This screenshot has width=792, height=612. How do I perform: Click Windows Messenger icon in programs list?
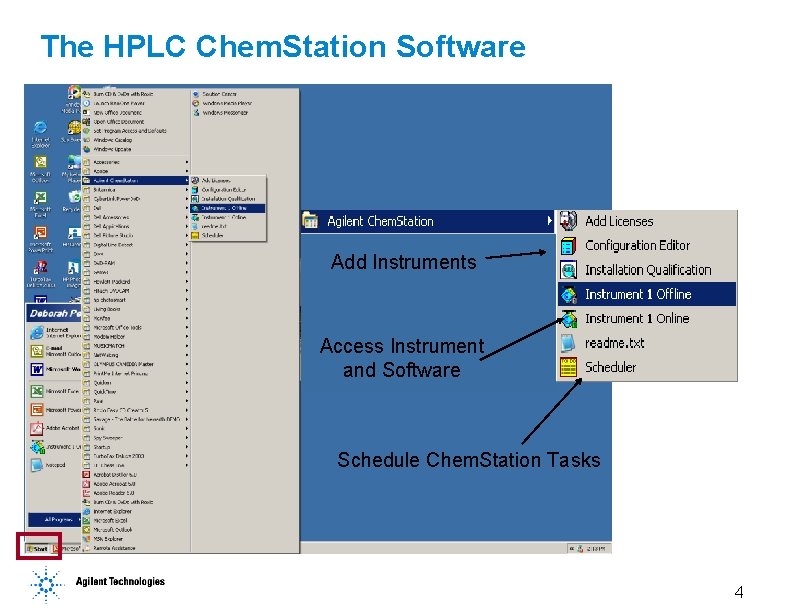tap(196, 113)
